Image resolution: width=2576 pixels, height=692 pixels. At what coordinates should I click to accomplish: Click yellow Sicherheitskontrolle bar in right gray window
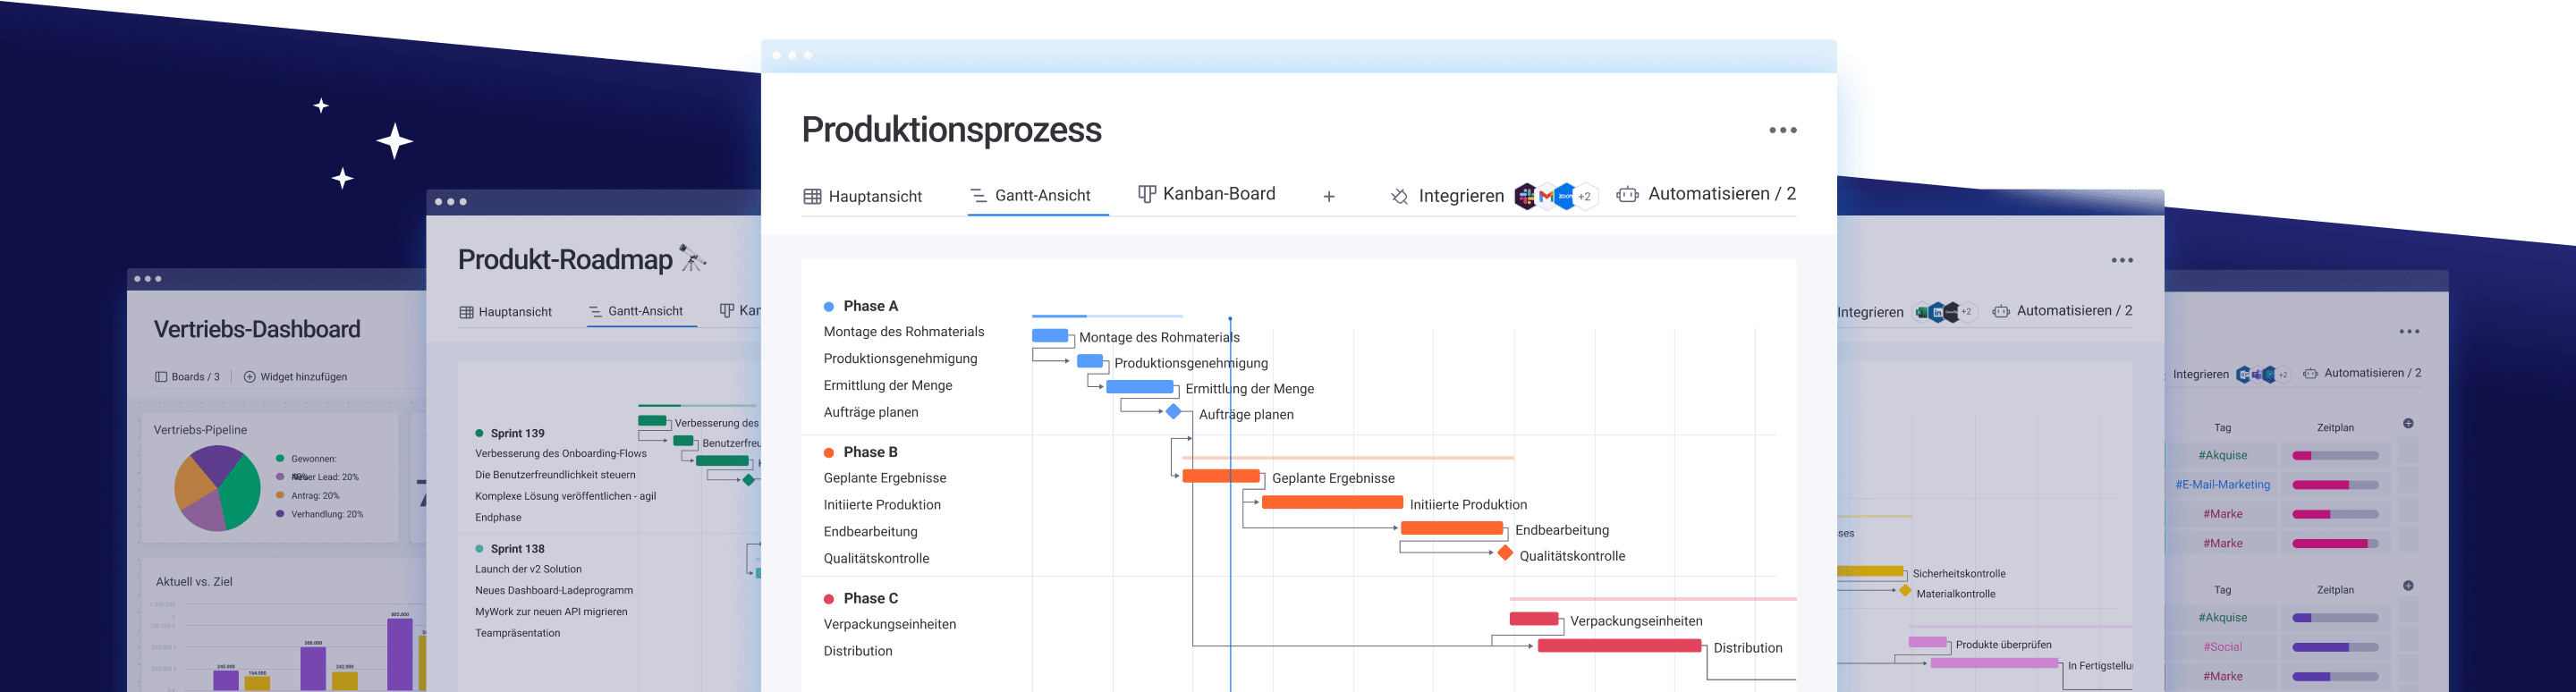(x=1870, y=572)
